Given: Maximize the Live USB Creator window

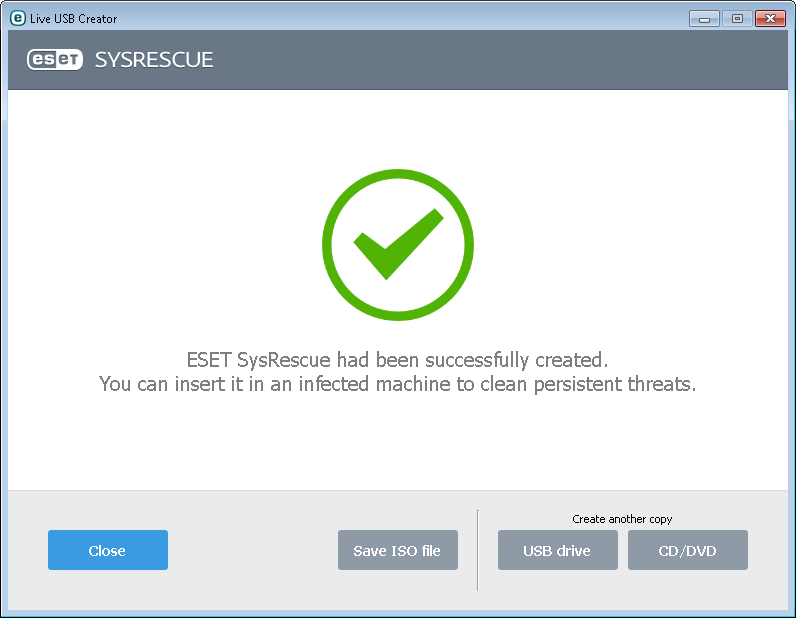Looking at the screenshot, I should pos(737,18).
